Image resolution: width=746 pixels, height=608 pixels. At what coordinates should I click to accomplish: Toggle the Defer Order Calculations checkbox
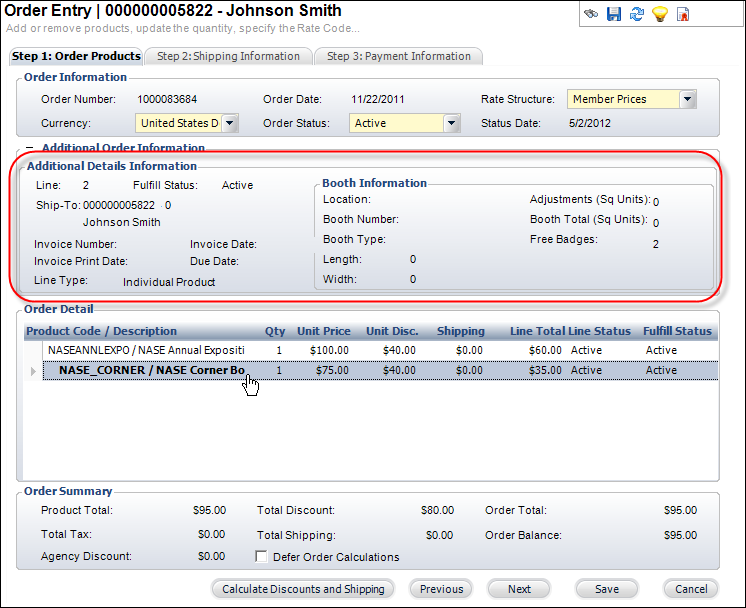click(x=262, y=557)
